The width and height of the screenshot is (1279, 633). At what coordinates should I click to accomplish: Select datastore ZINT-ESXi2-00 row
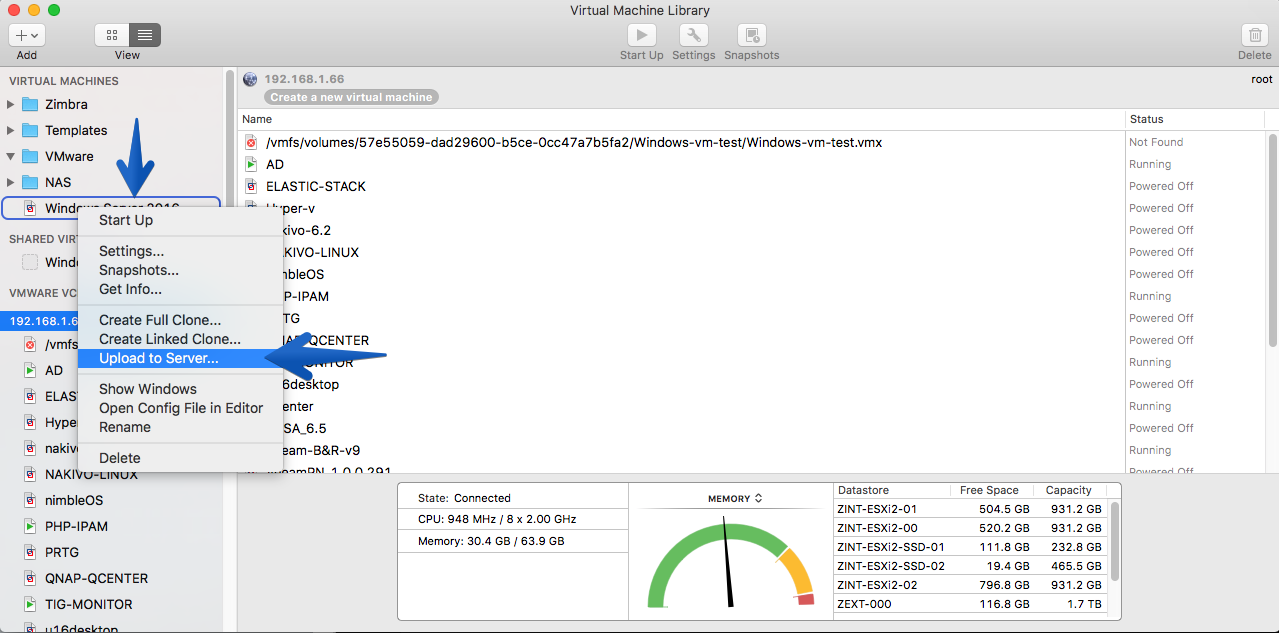click(x=971, y=528)
